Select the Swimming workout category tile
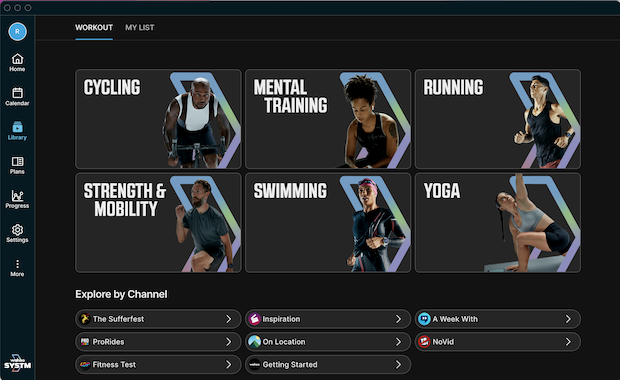This screenshot has width=620, height=380. pyautogui.click(x=328, y=223)
